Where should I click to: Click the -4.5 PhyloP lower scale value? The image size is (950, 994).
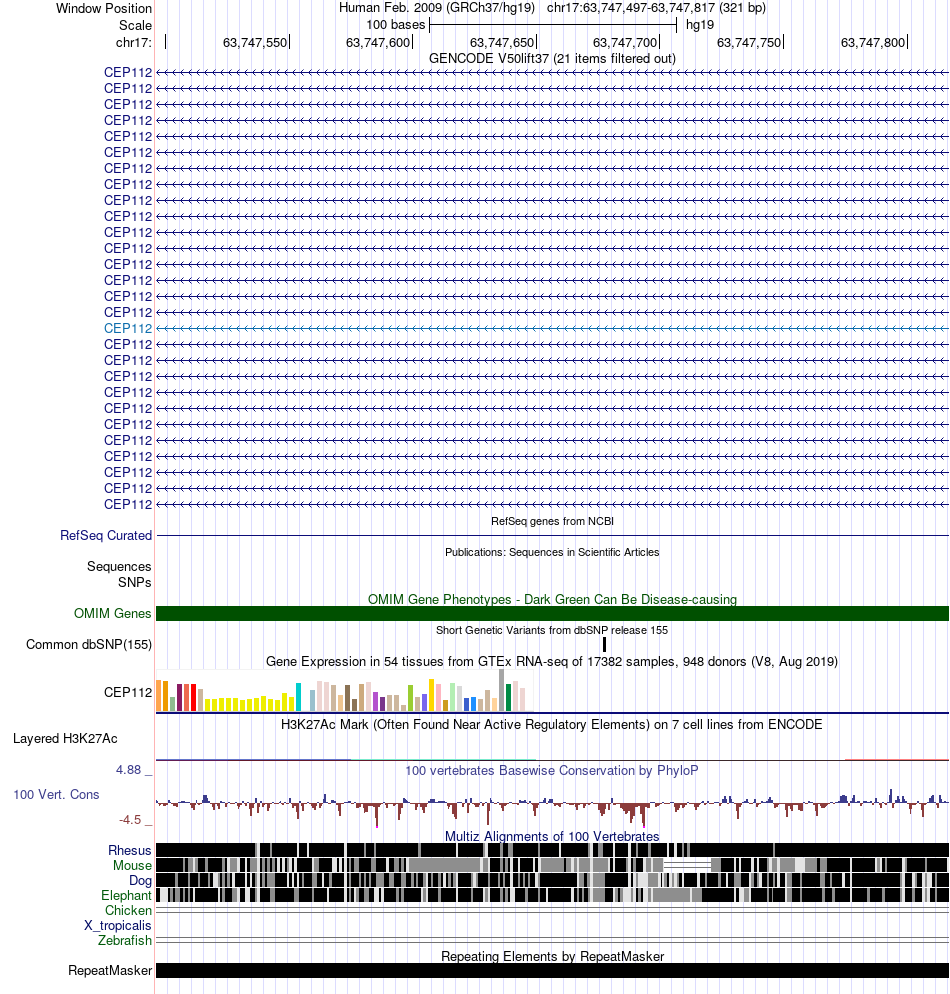(x=131, y=820)
